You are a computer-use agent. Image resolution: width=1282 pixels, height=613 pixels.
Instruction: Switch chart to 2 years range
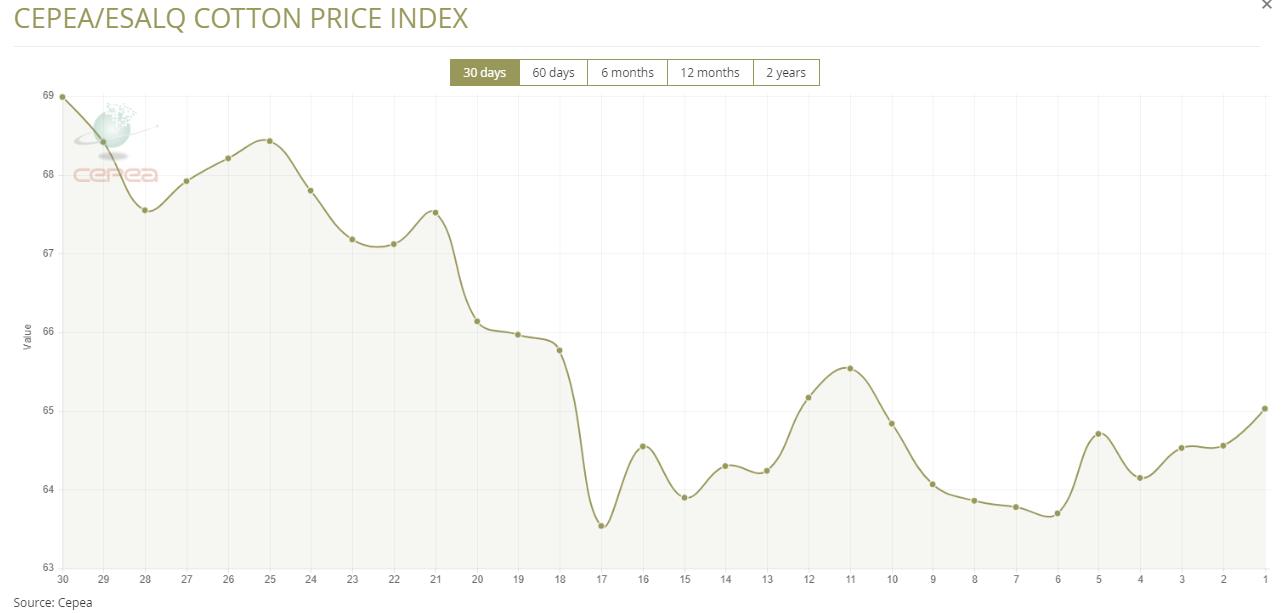tap(786, 72)
